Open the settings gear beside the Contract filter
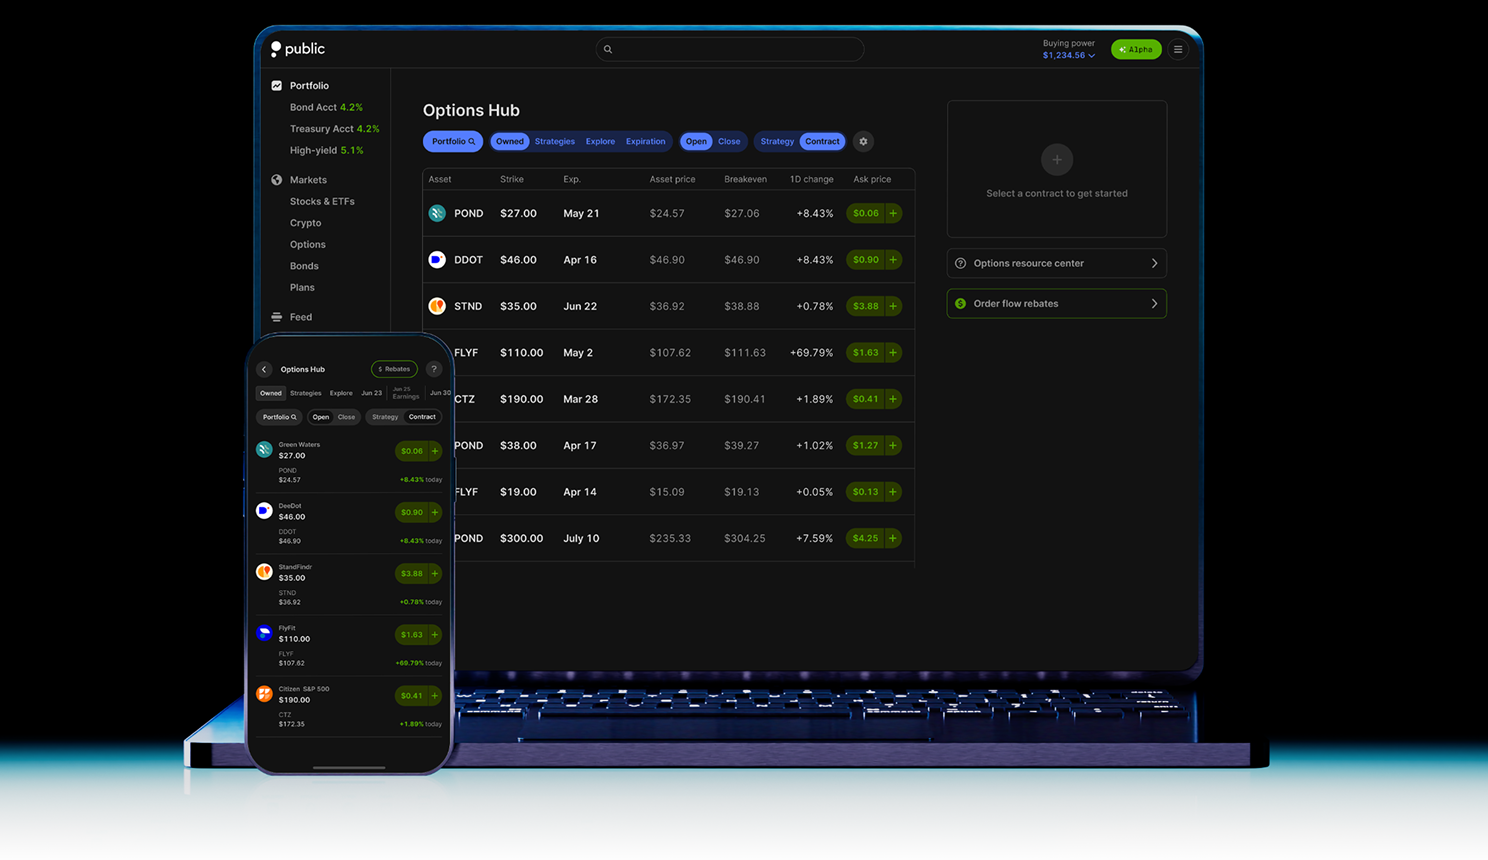This screenshot has width=1488, height=860. (x=863, y=142)
